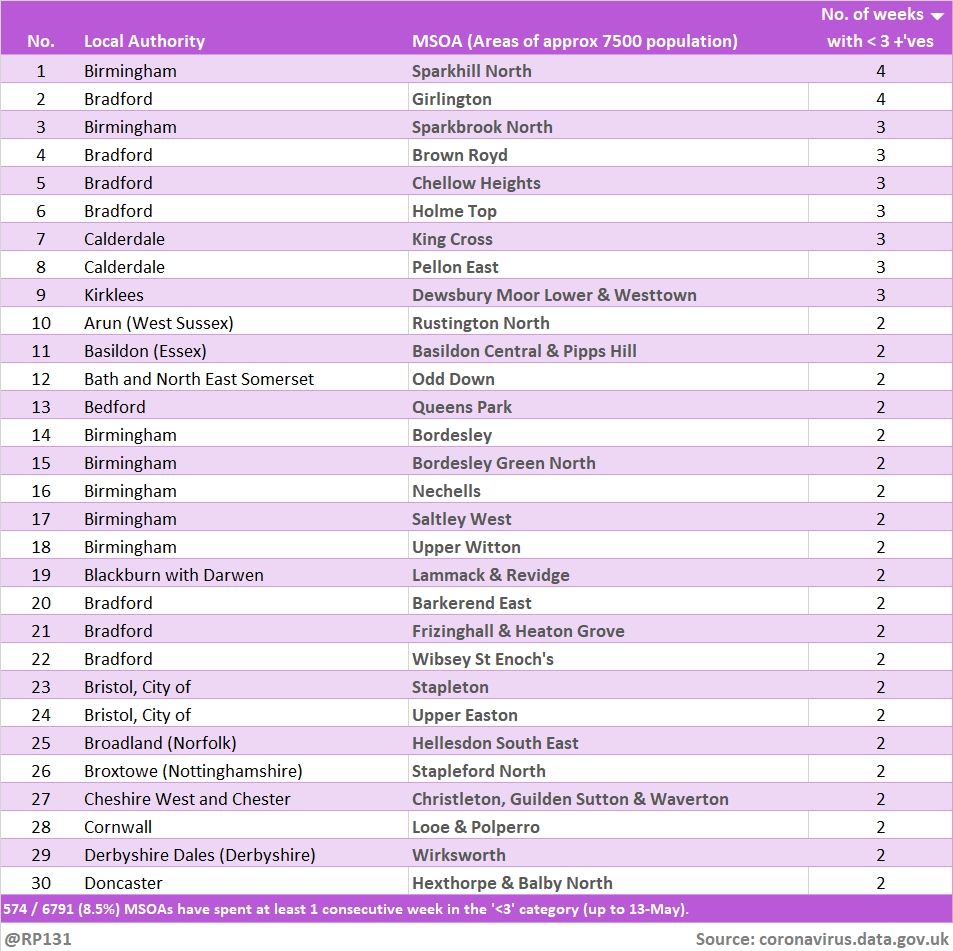
Task: Select row number 13 for Bedford
Action: [41, 407]
